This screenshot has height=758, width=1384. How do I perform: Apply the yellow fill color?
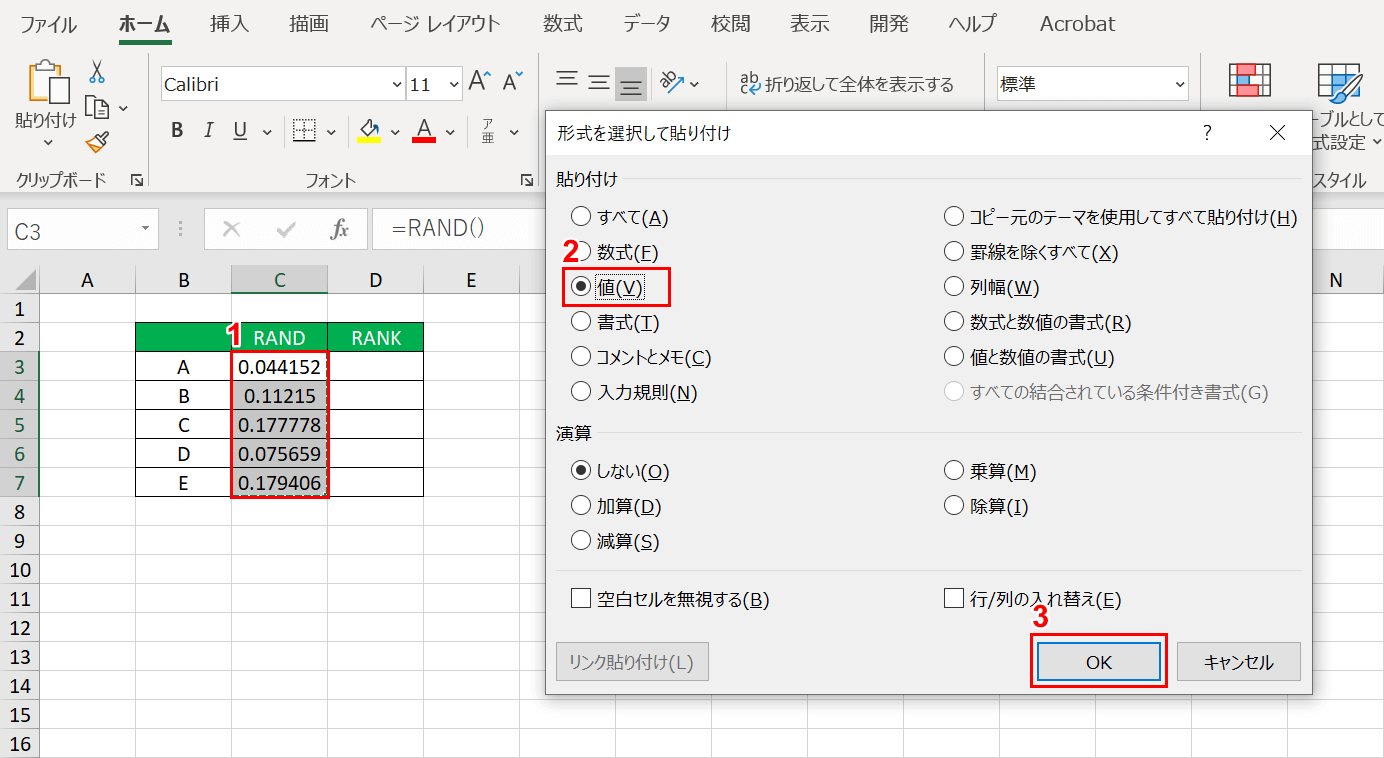coord(369,131)
